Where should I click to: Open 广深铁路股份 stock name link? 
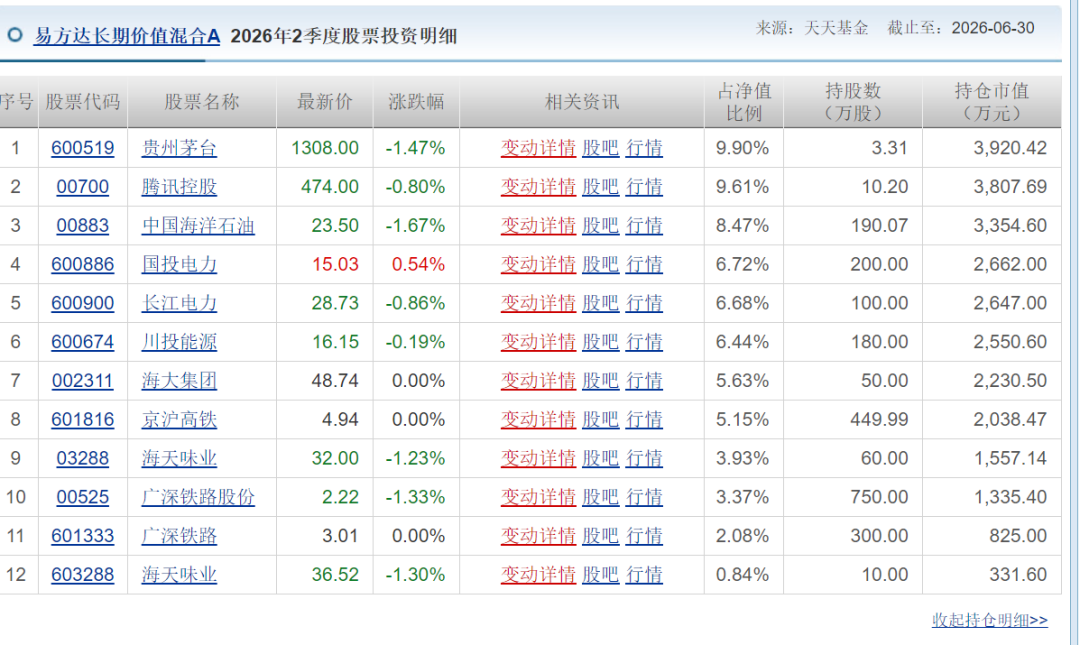[198, 497]
